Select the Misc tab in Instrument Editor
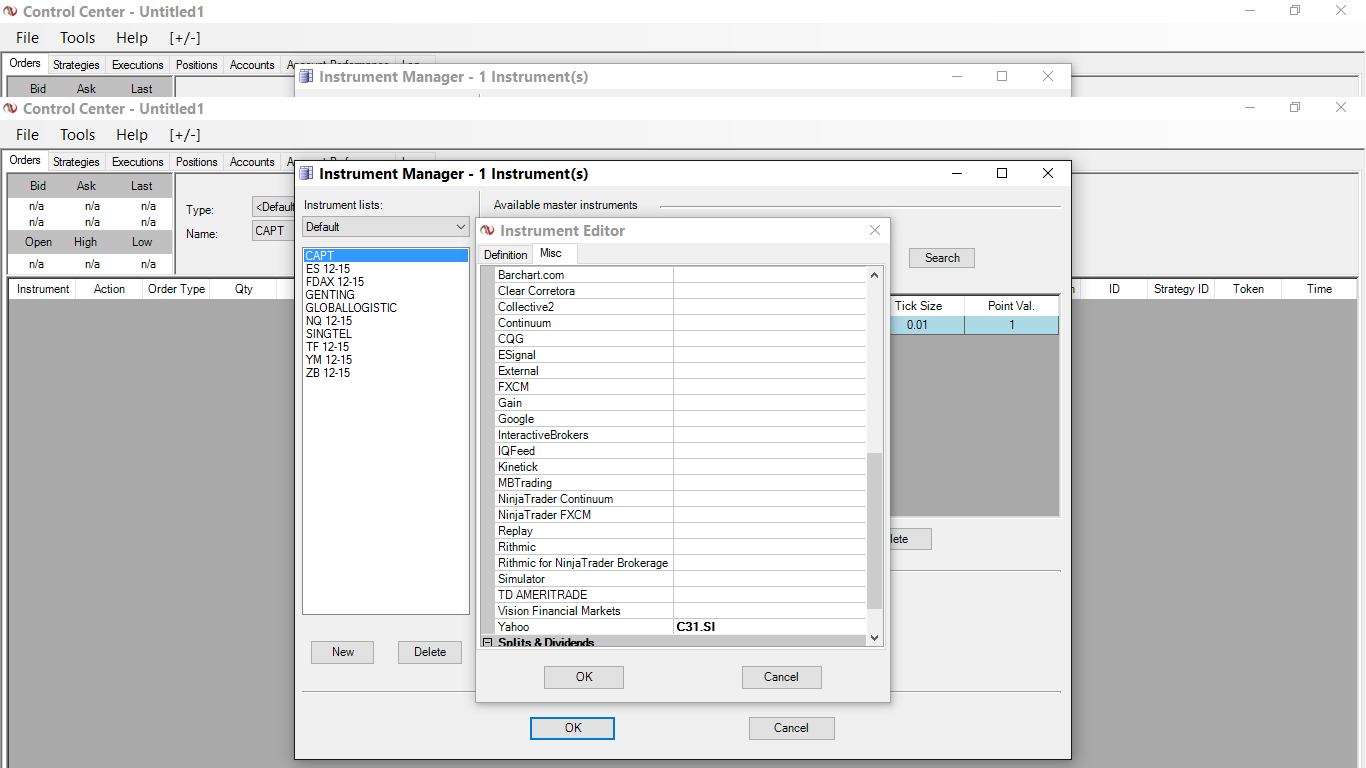This screenshot has height=768, width=1366. click(551, 254)
